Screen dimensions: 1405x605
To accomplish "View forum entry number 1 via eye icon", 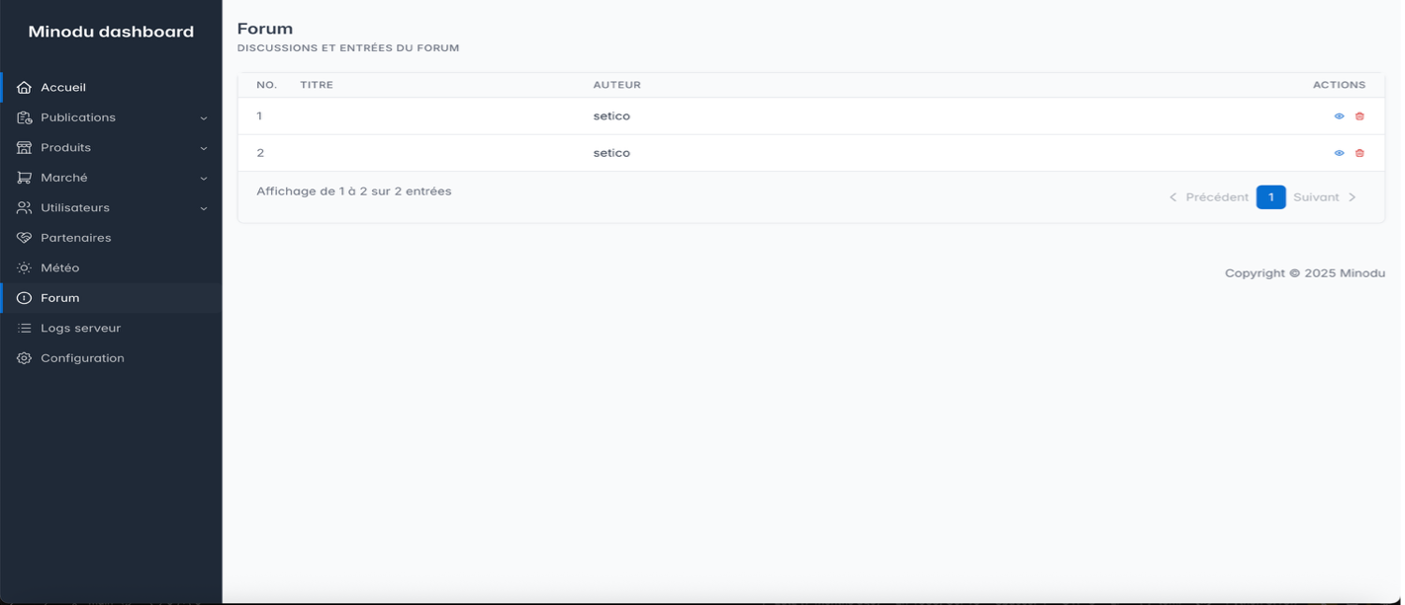I will pyautogui.click(x=1339, y=116).
